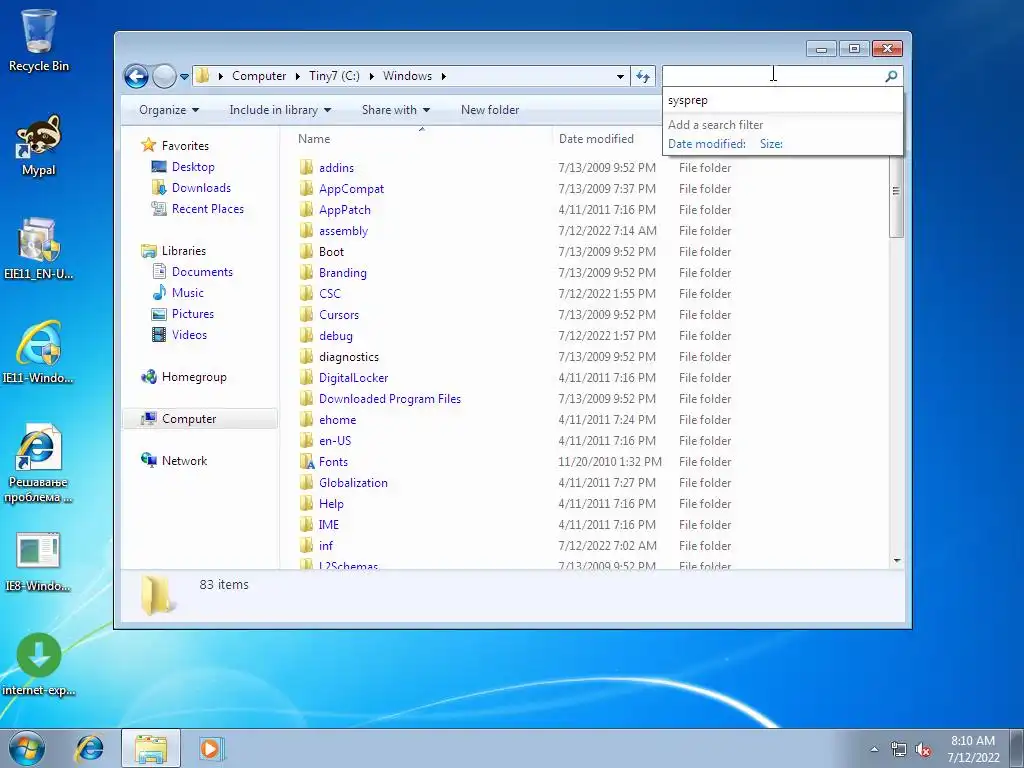Open the Documents library

tap(202, 272)
